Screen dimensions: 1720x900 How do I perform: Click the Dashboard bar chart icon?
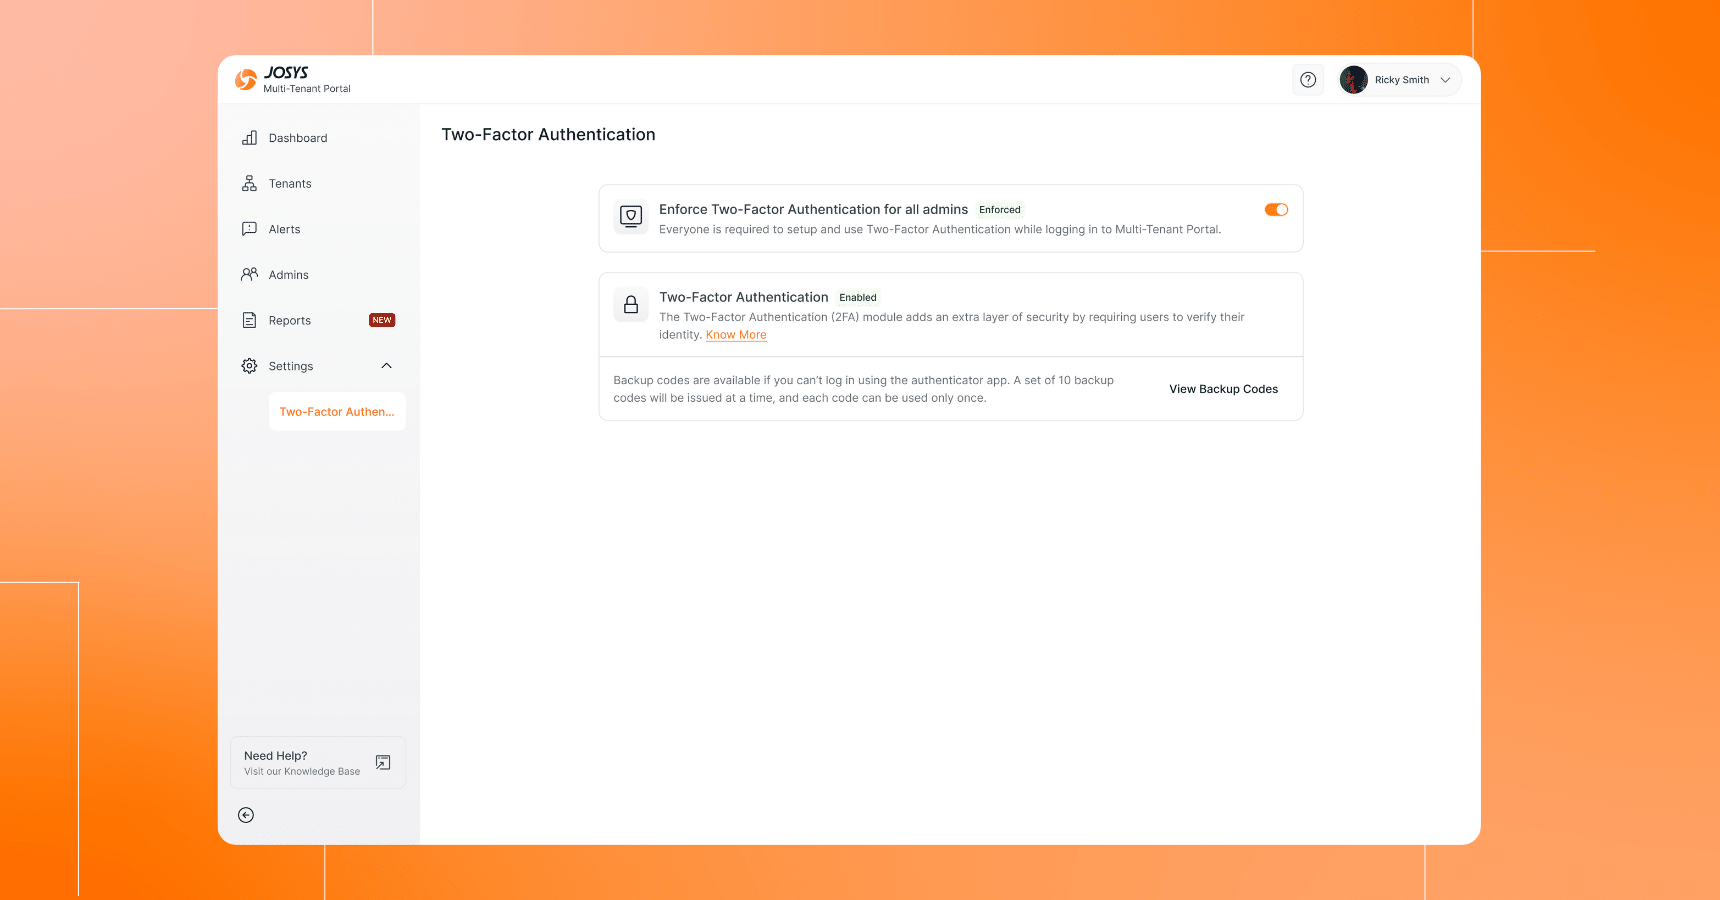[249, 138]
